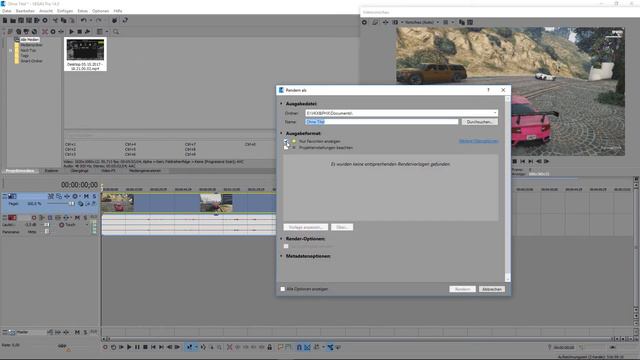Collapse the Render-Optionen section
This screenshot has width=640, height=360.
[x=281, y=238]
